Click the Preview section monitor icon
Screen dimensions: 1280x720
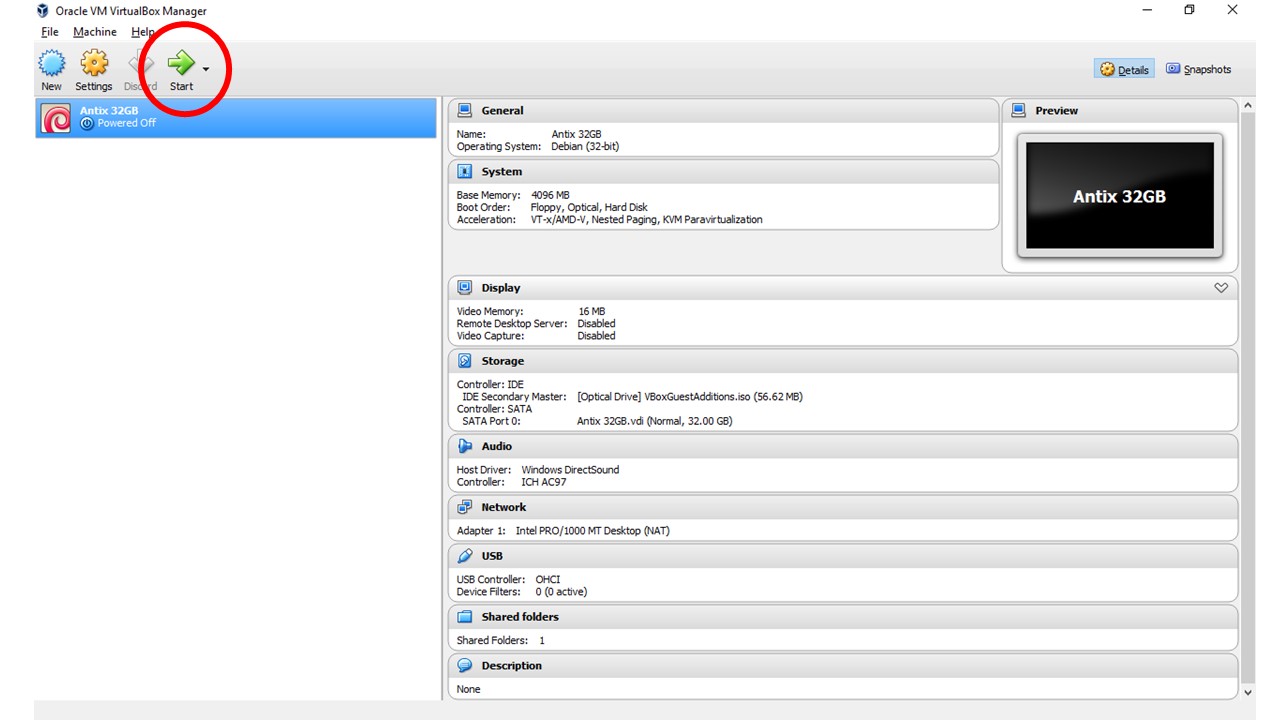1019,110
